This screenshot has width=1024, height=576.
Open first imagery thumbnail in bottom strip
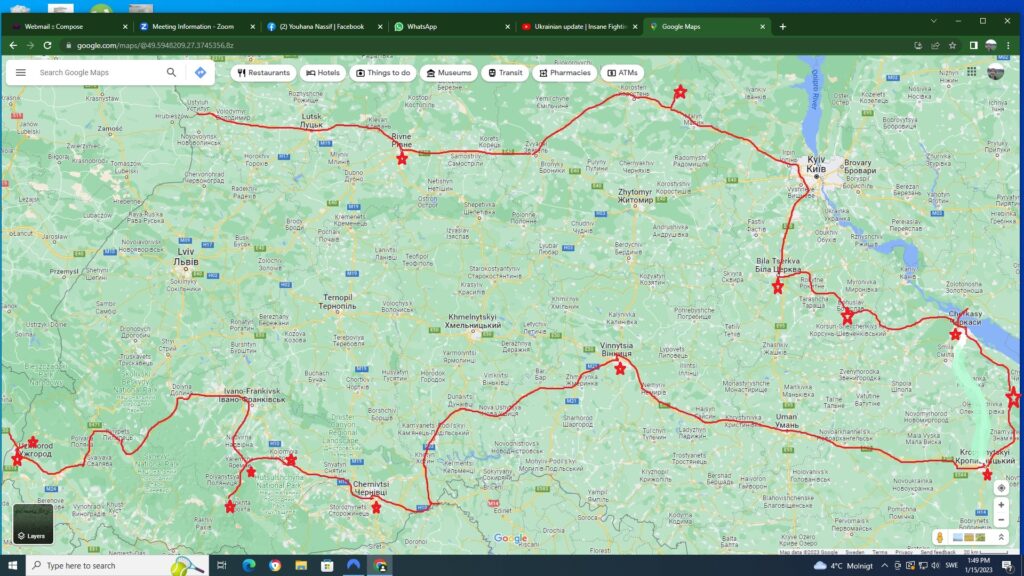click(957, 537)
